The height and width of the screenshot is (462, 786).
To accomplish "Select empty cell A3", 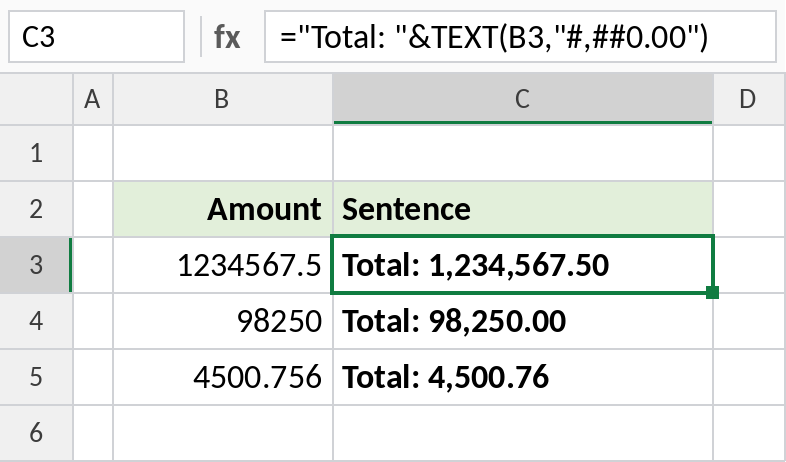I will 93,265.
